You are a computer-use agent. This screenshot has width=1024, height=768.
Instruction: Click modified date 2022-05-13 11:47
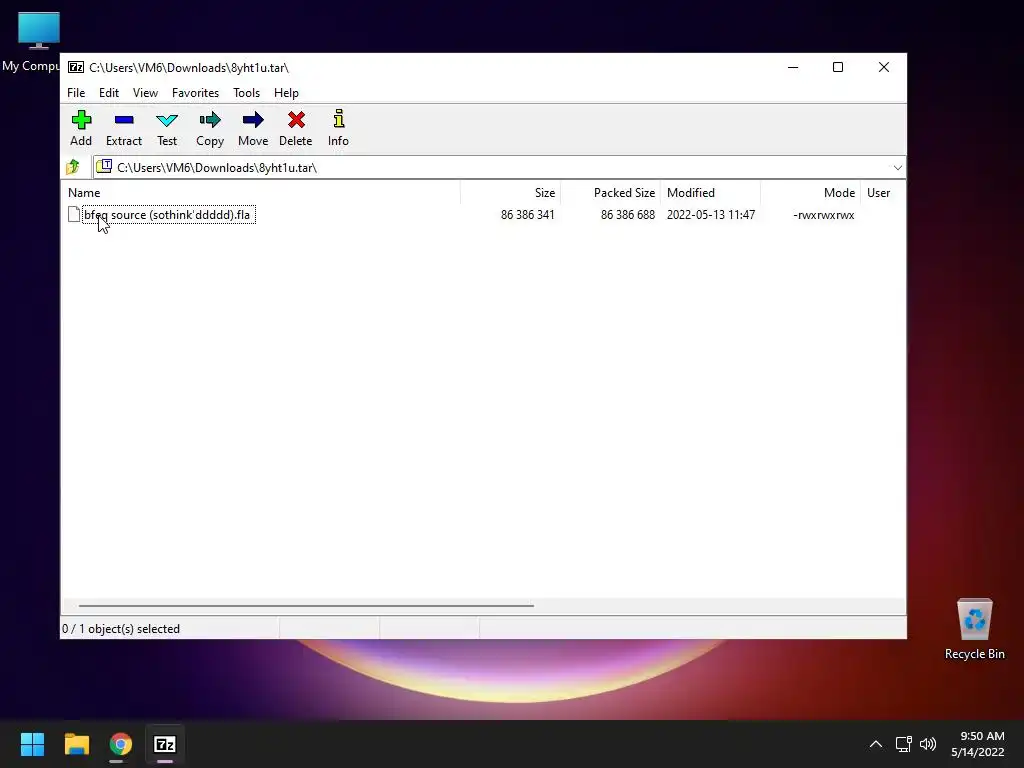coord(711,215)
